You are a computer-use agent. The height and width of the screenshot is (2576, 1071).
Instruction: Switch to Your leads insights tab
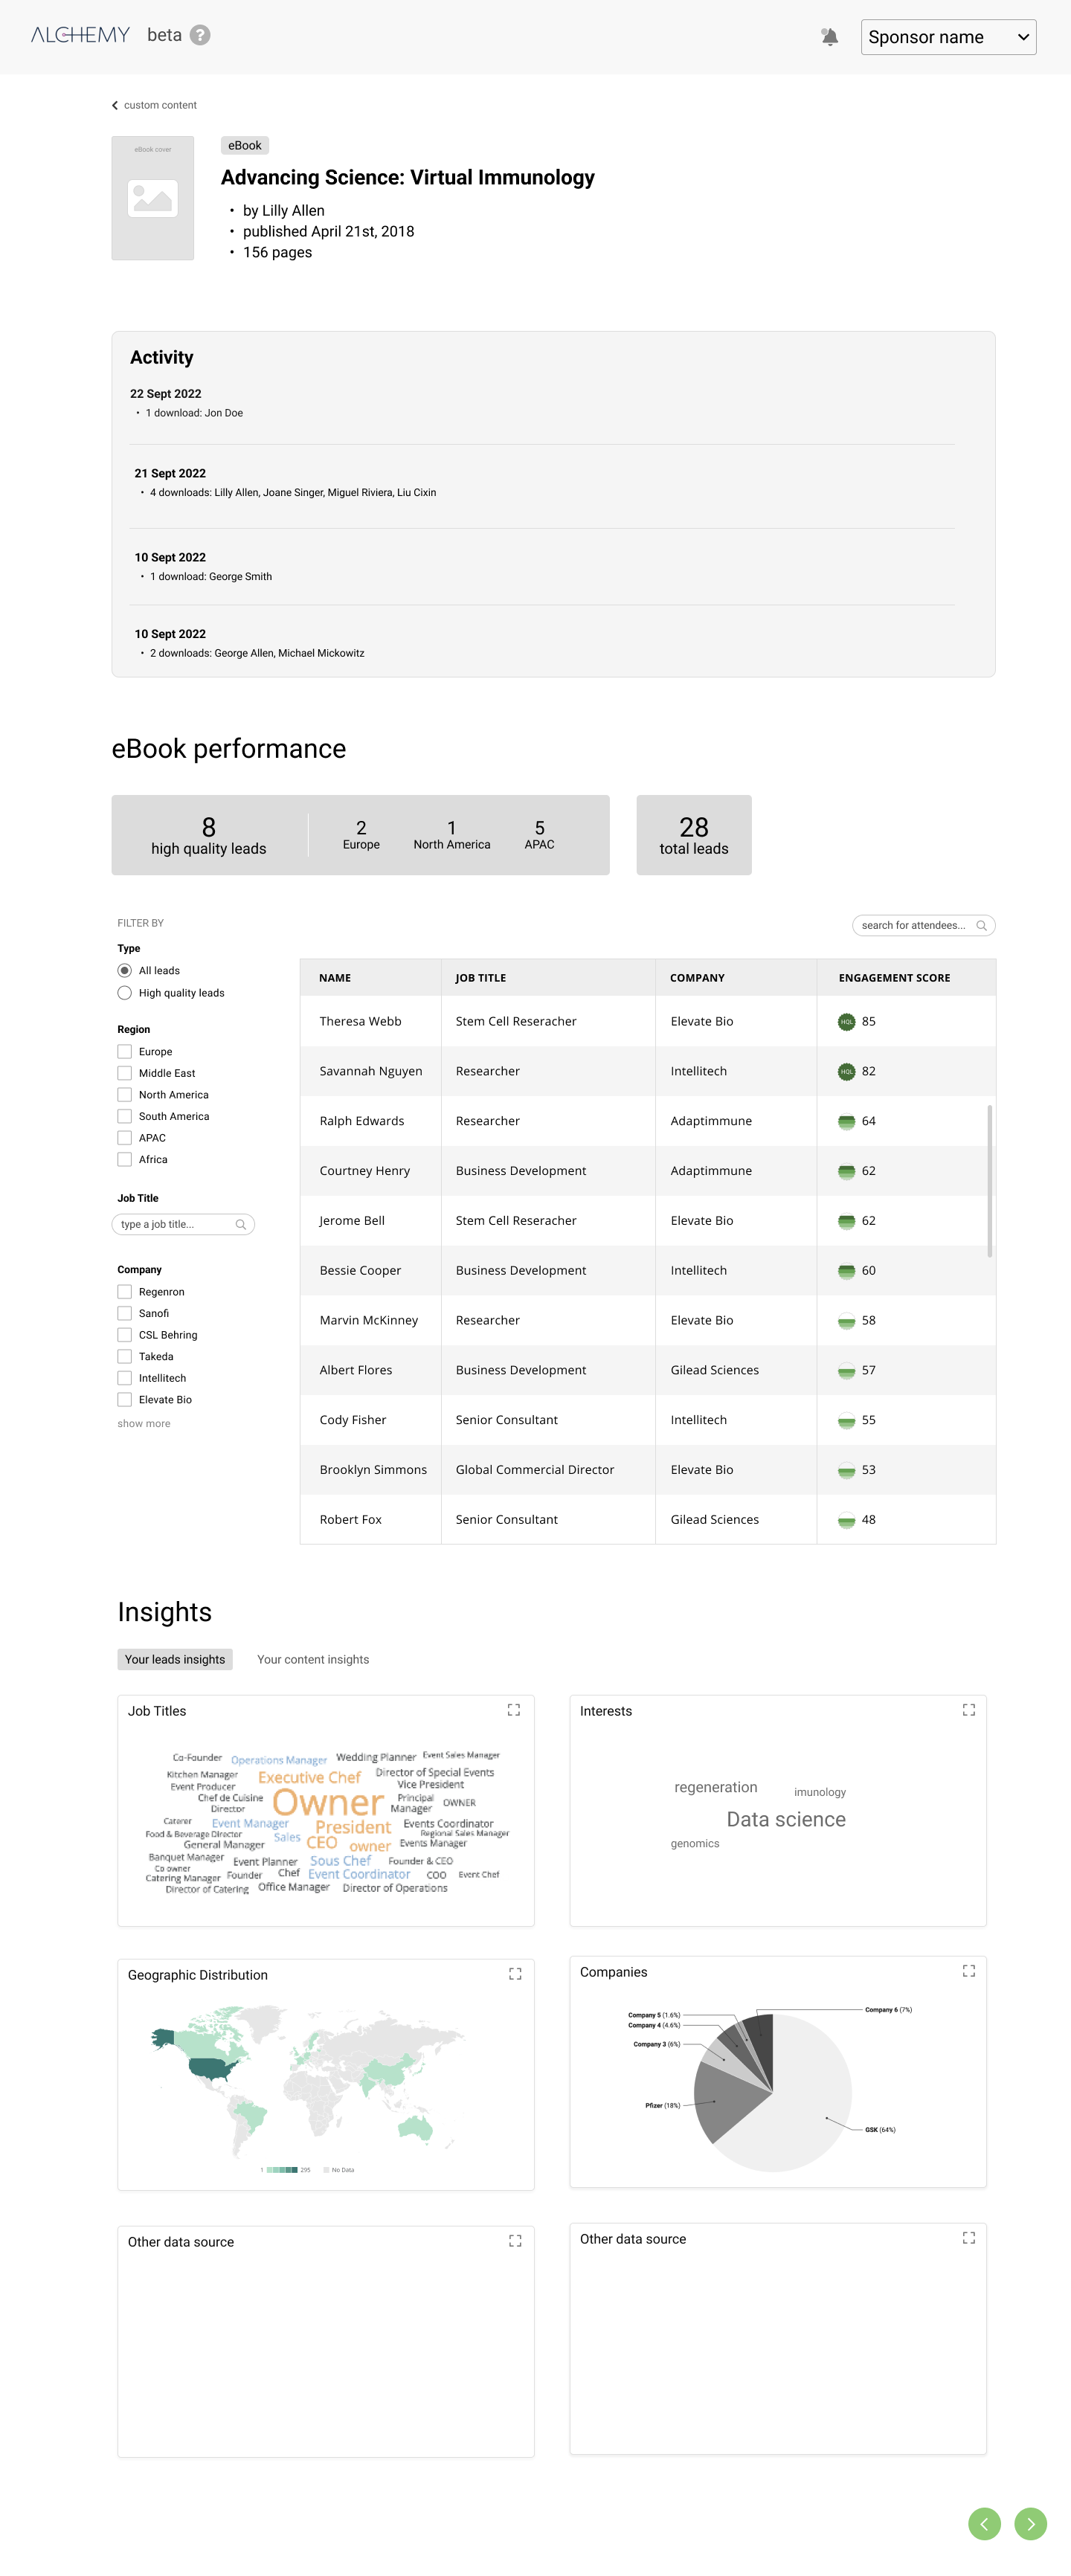(175, 1659)
